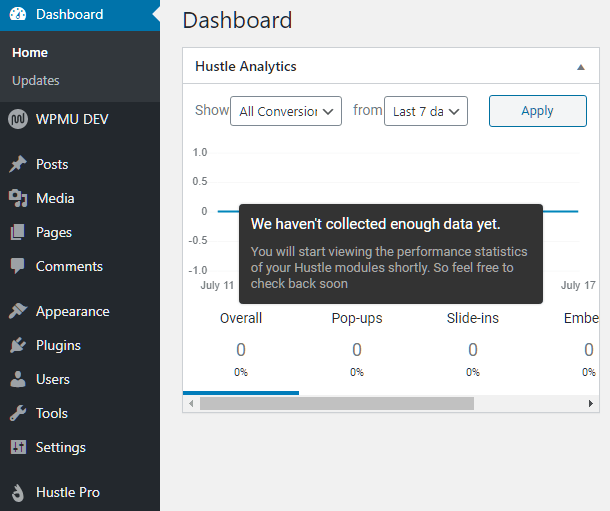
Task: Open the Tools menu
Action: [x=80, y=413]
